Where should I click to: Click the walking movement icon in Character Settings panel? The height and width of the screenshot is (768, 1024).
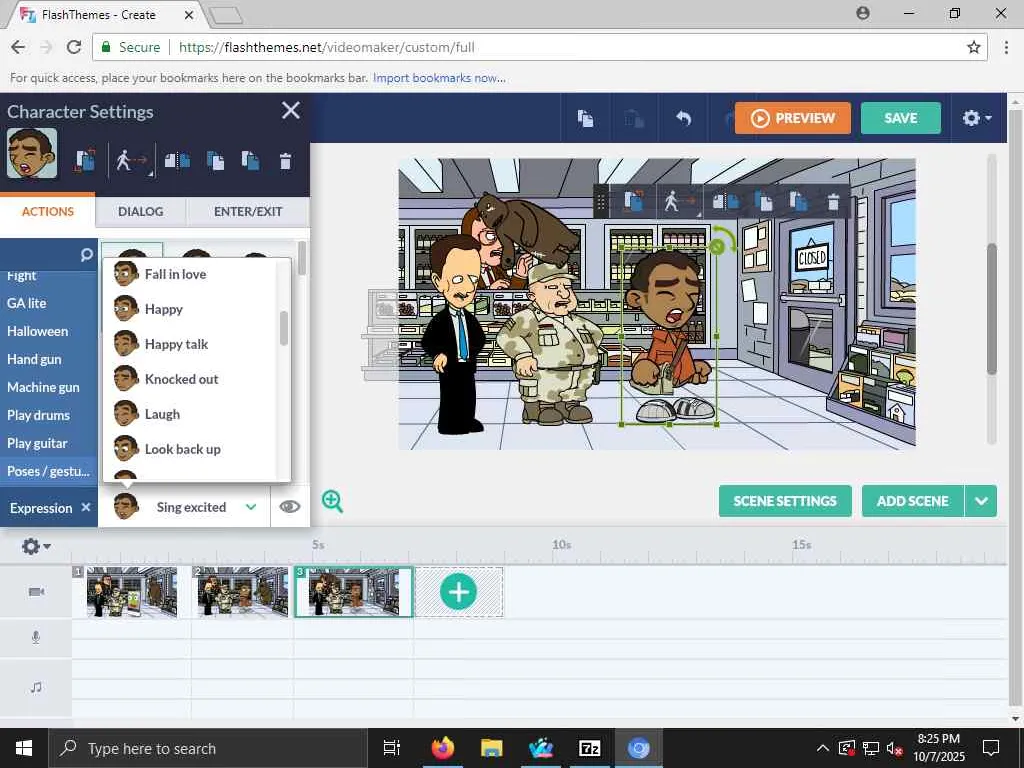[x=131, y=161]
